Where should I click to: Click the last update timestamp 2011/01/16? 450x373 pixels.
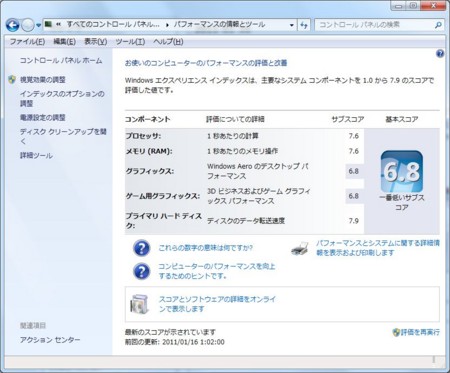click(x=193, y=342)
